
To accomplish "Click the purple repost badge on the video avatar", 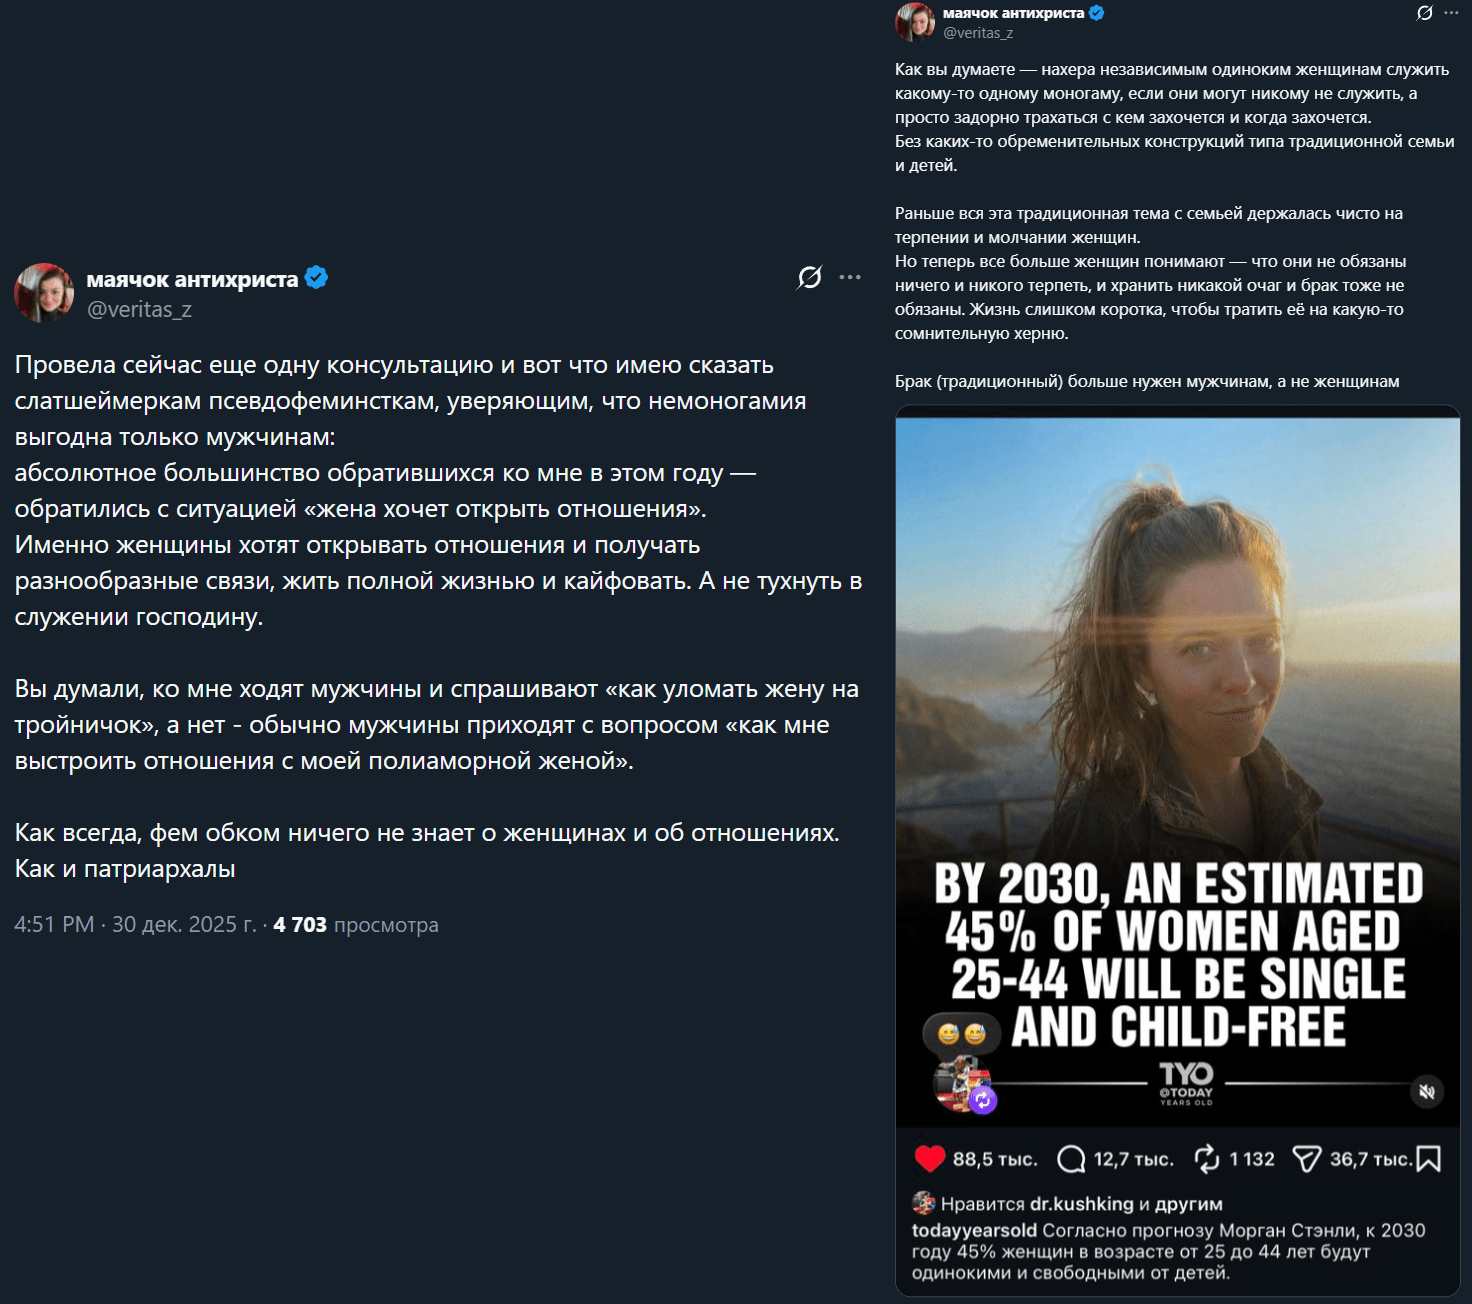I will point(983,1100).
